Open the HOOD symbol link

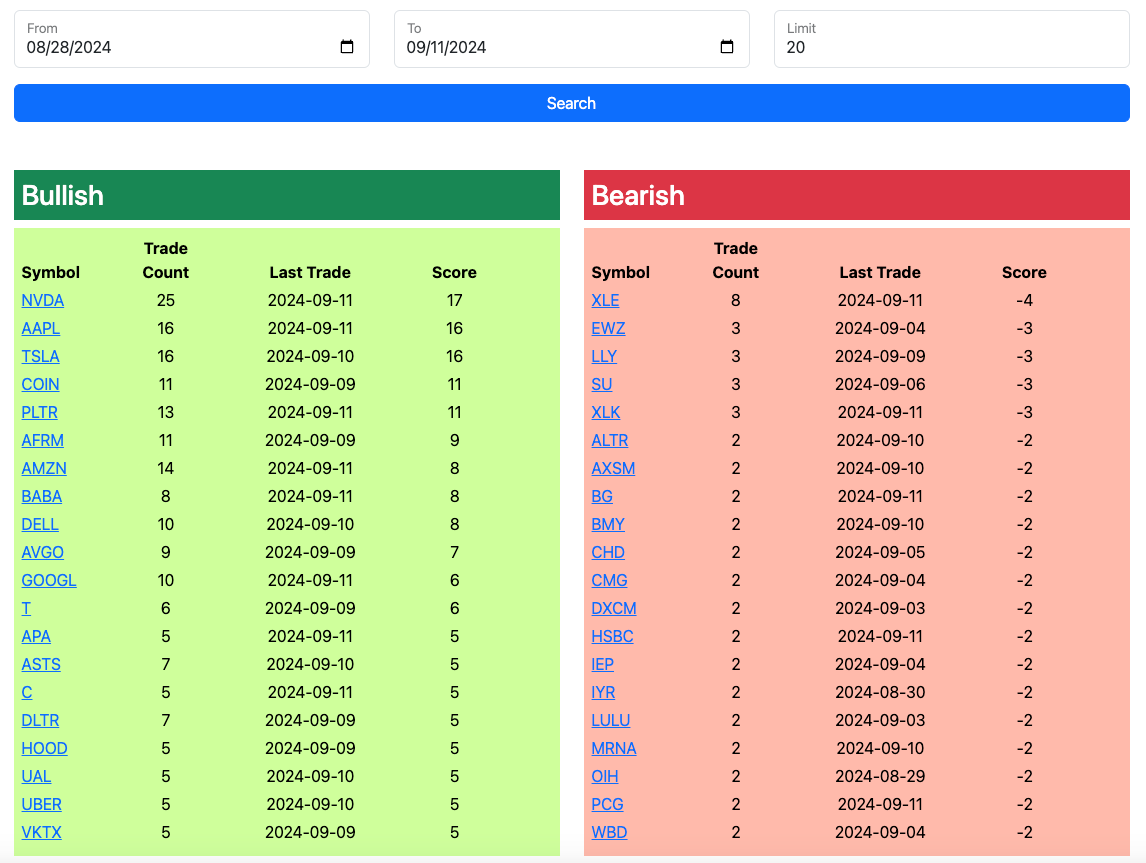tap(45, 748)
